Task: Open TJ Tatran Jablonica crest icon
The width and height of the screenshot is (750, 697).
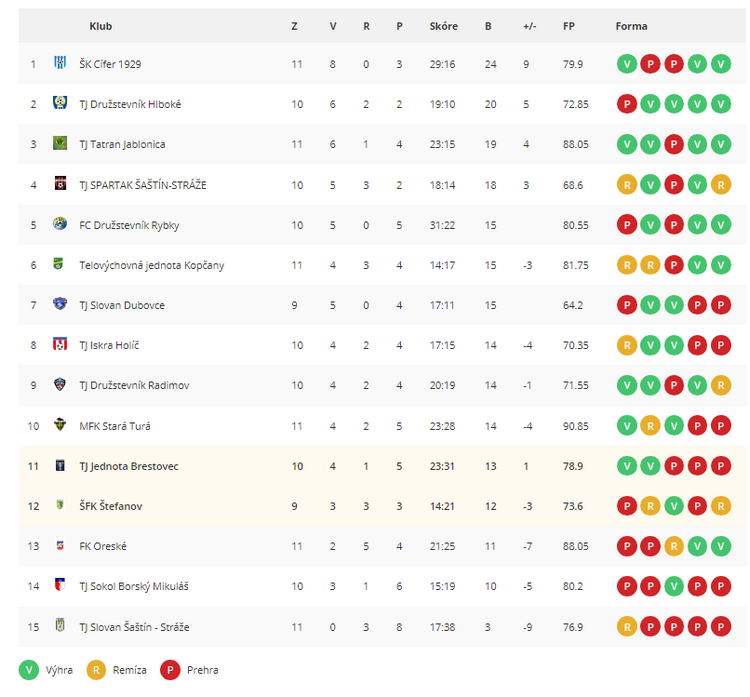Action: coord(60,143)
